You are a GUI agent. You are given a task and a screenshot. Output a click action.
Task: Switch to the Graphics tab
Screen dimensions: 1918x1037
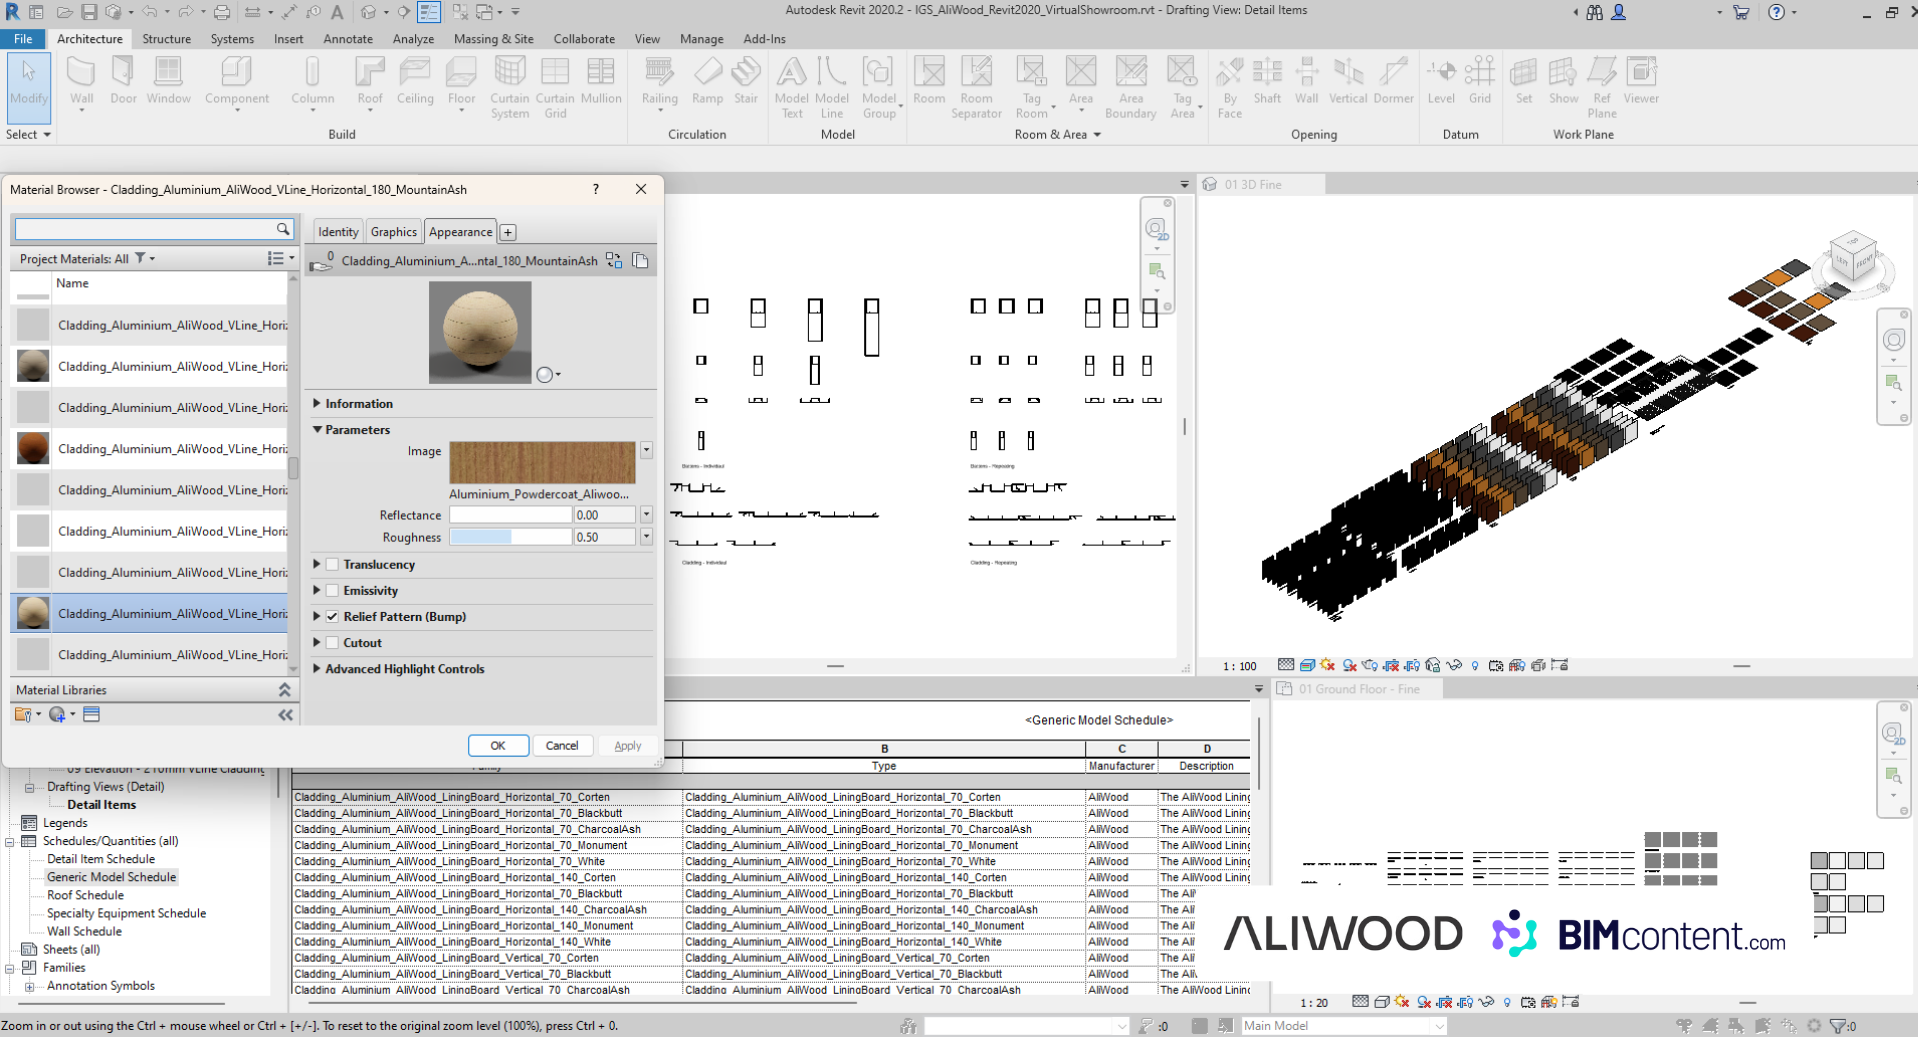tap(393, 232)
